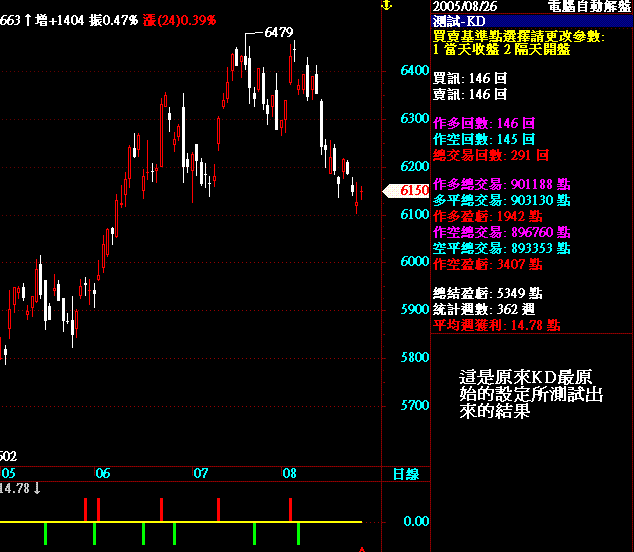Click the 08 month label on time axis

pos(290,473)
